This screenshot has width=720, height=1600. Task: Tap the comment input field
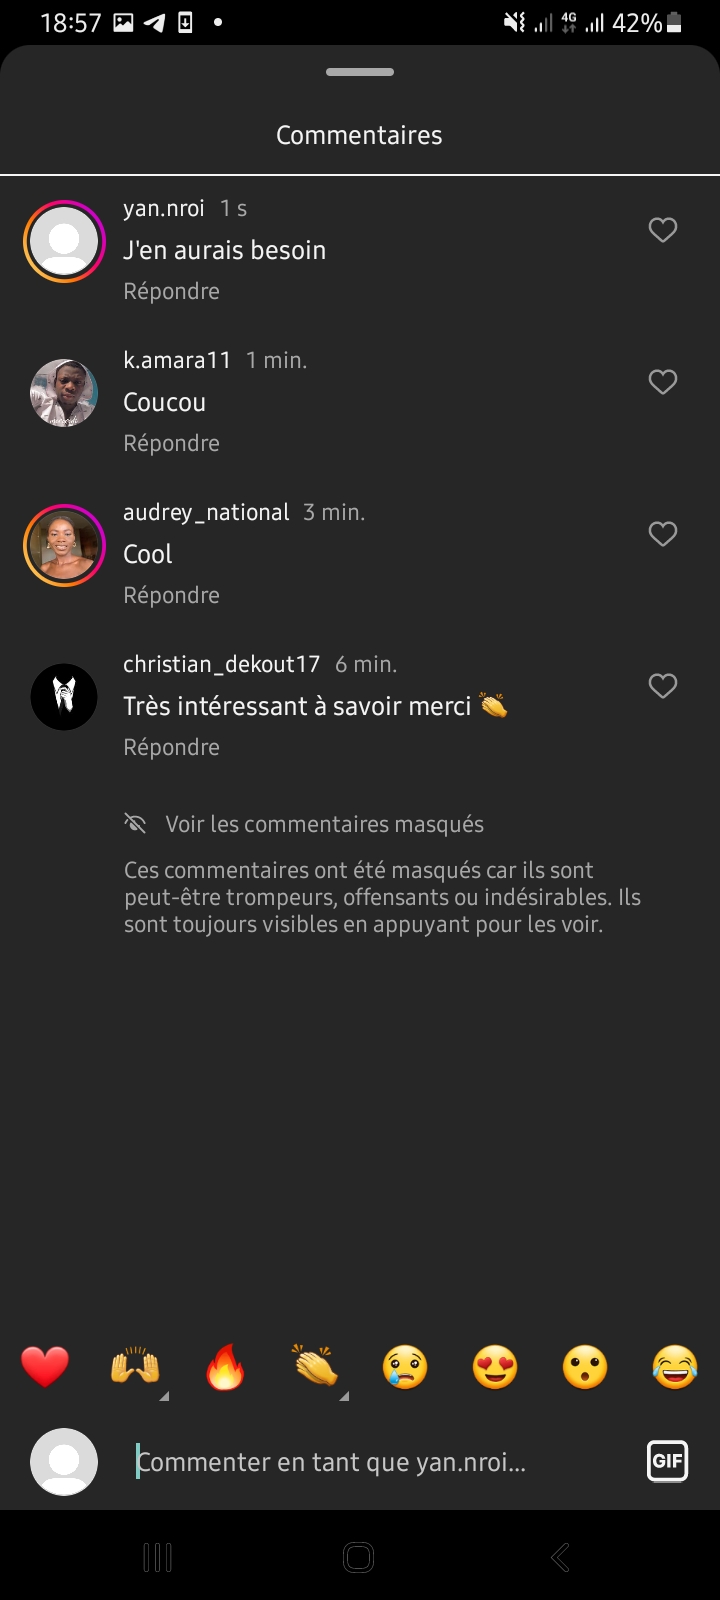pos(380,1462)
